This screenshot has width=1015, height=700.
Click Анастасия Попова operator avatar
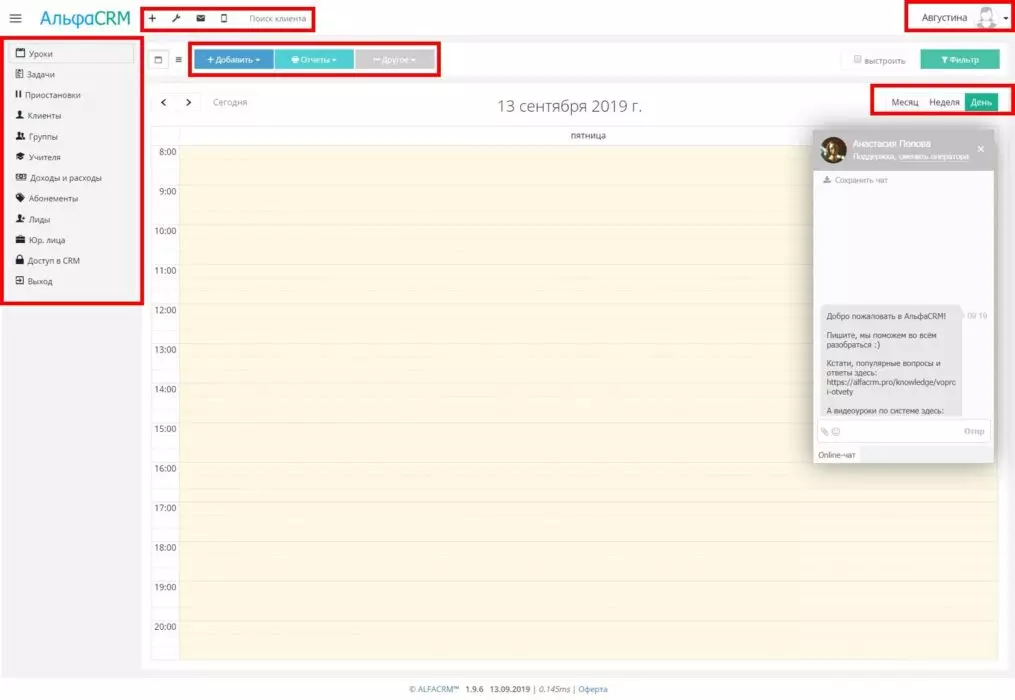(x=834, y=150)
